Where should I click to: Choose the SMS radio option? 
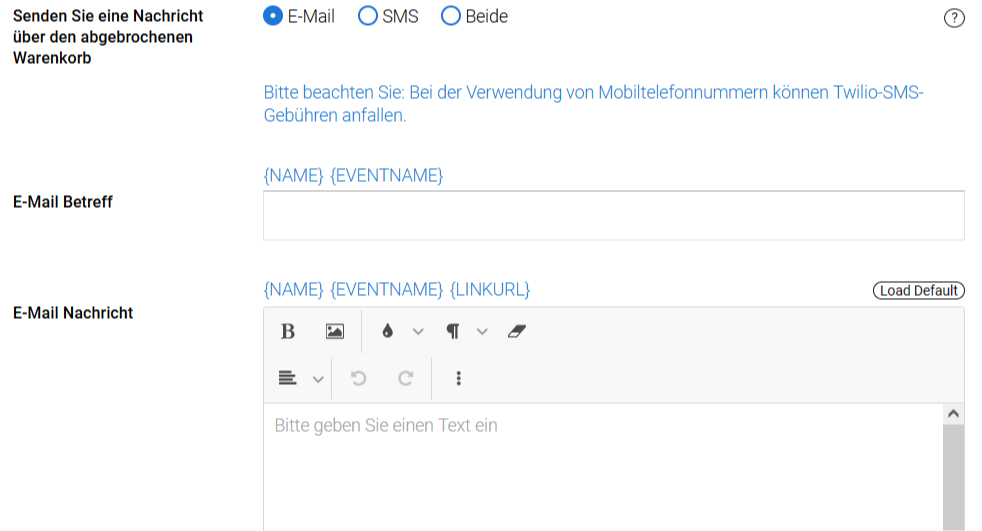pyautogui.click(x=368, y=16)
